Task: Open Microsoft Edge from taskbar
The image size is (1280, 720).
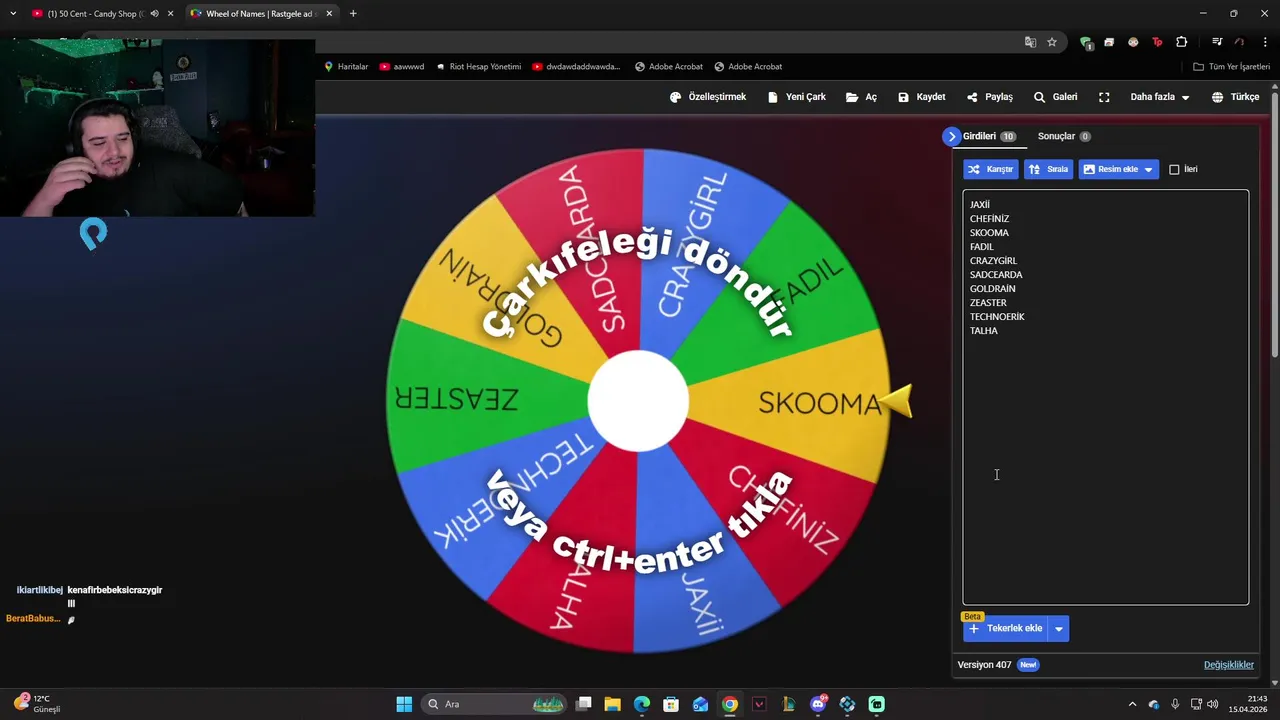Action: pyautogui.click(x=642, y=704)
